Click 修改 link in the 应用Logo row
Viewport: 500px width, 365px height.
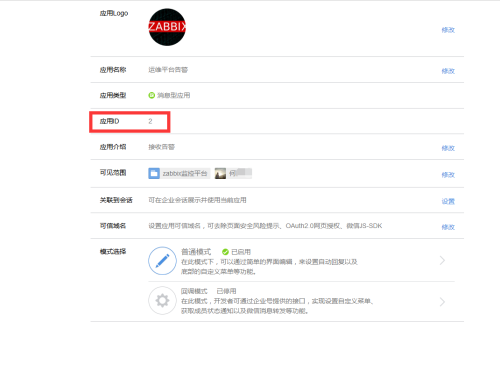coord(448,30)
